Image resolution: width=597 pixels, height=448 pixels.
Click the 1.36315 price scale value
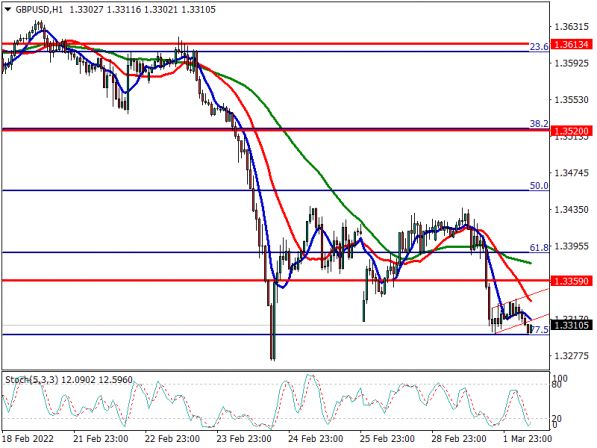[571, 27]
